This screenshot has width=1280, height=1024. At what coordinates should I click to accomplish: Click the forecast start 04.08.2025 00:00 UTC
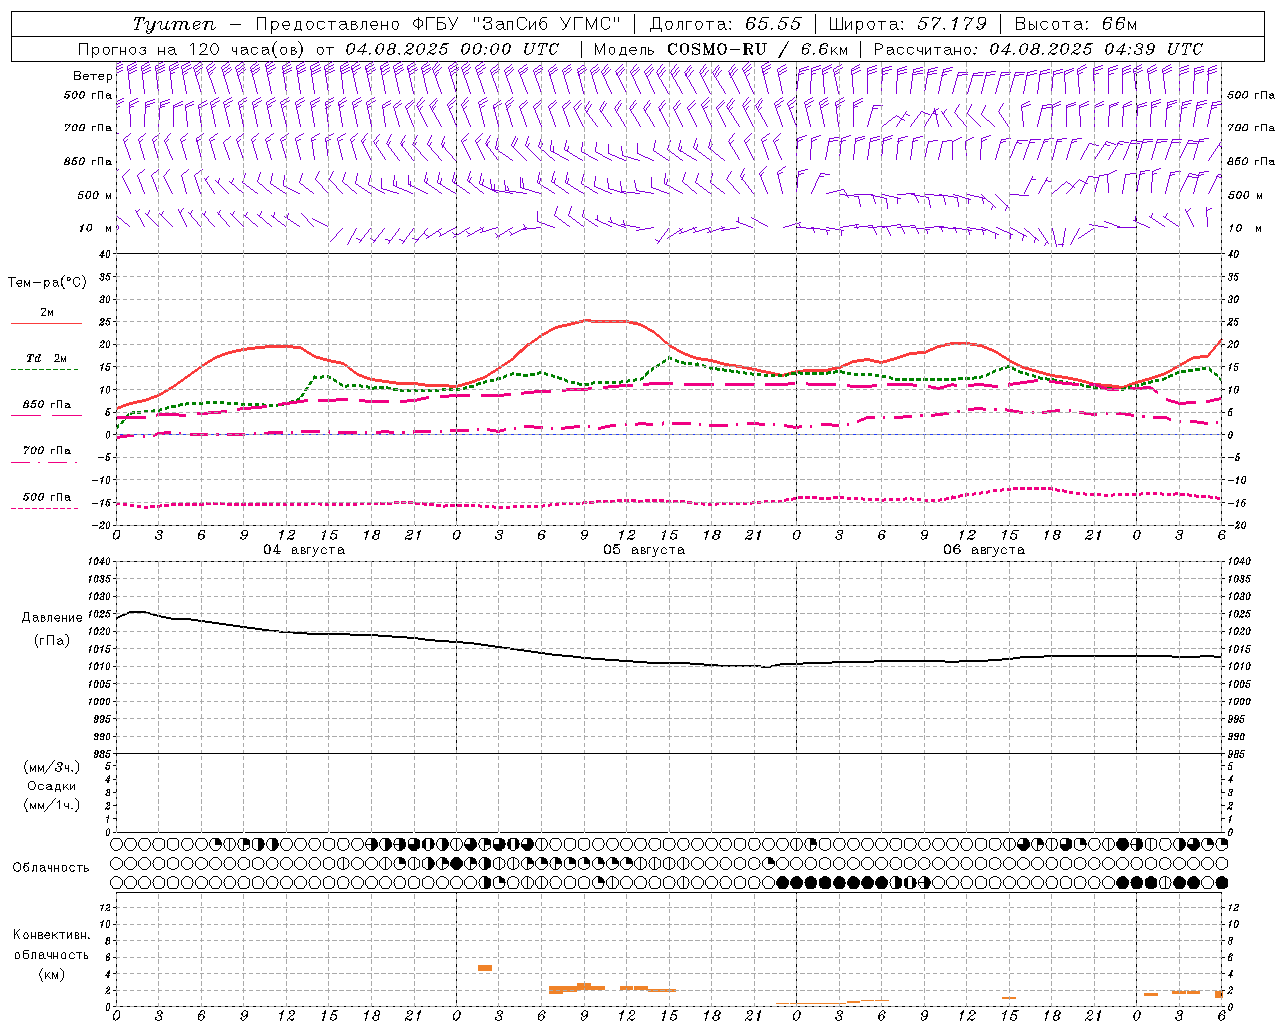coord(452,49)
